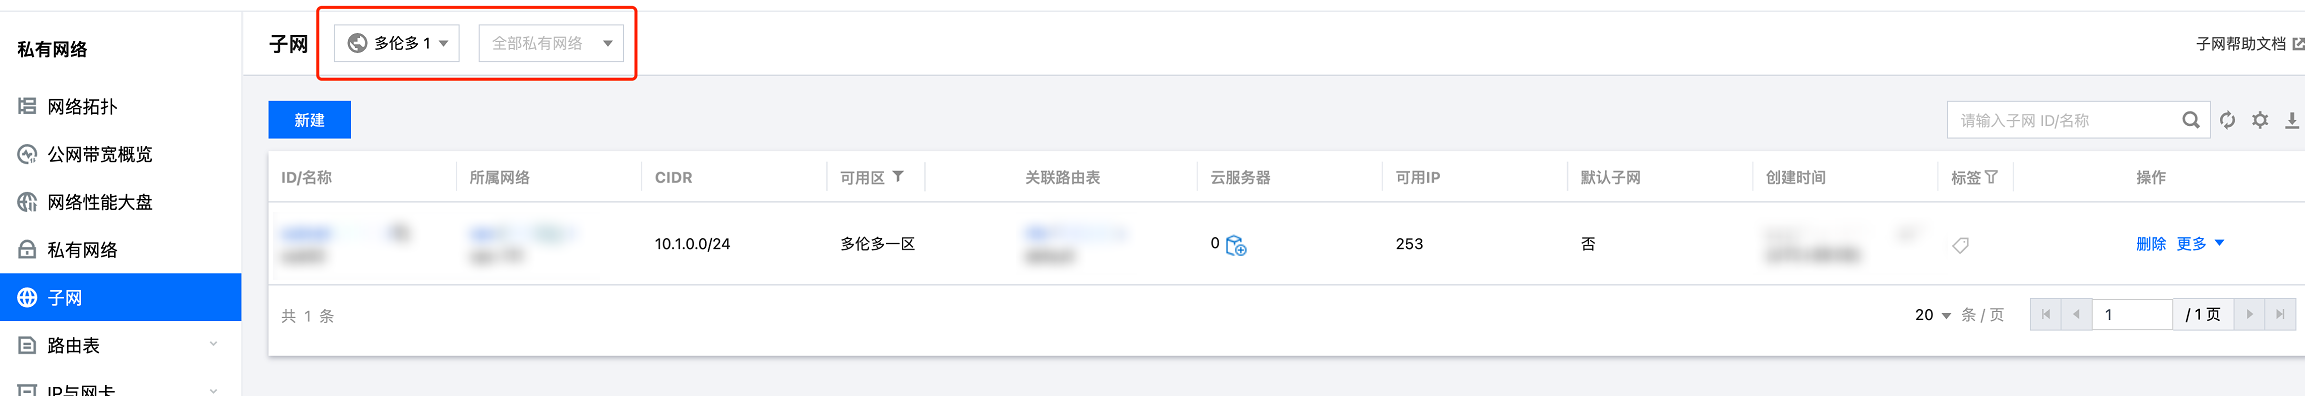This screenshot has width=2305, height=402.
Task: Go to 网络拓扑 in sidebar
Action: [x=82, y=107]
